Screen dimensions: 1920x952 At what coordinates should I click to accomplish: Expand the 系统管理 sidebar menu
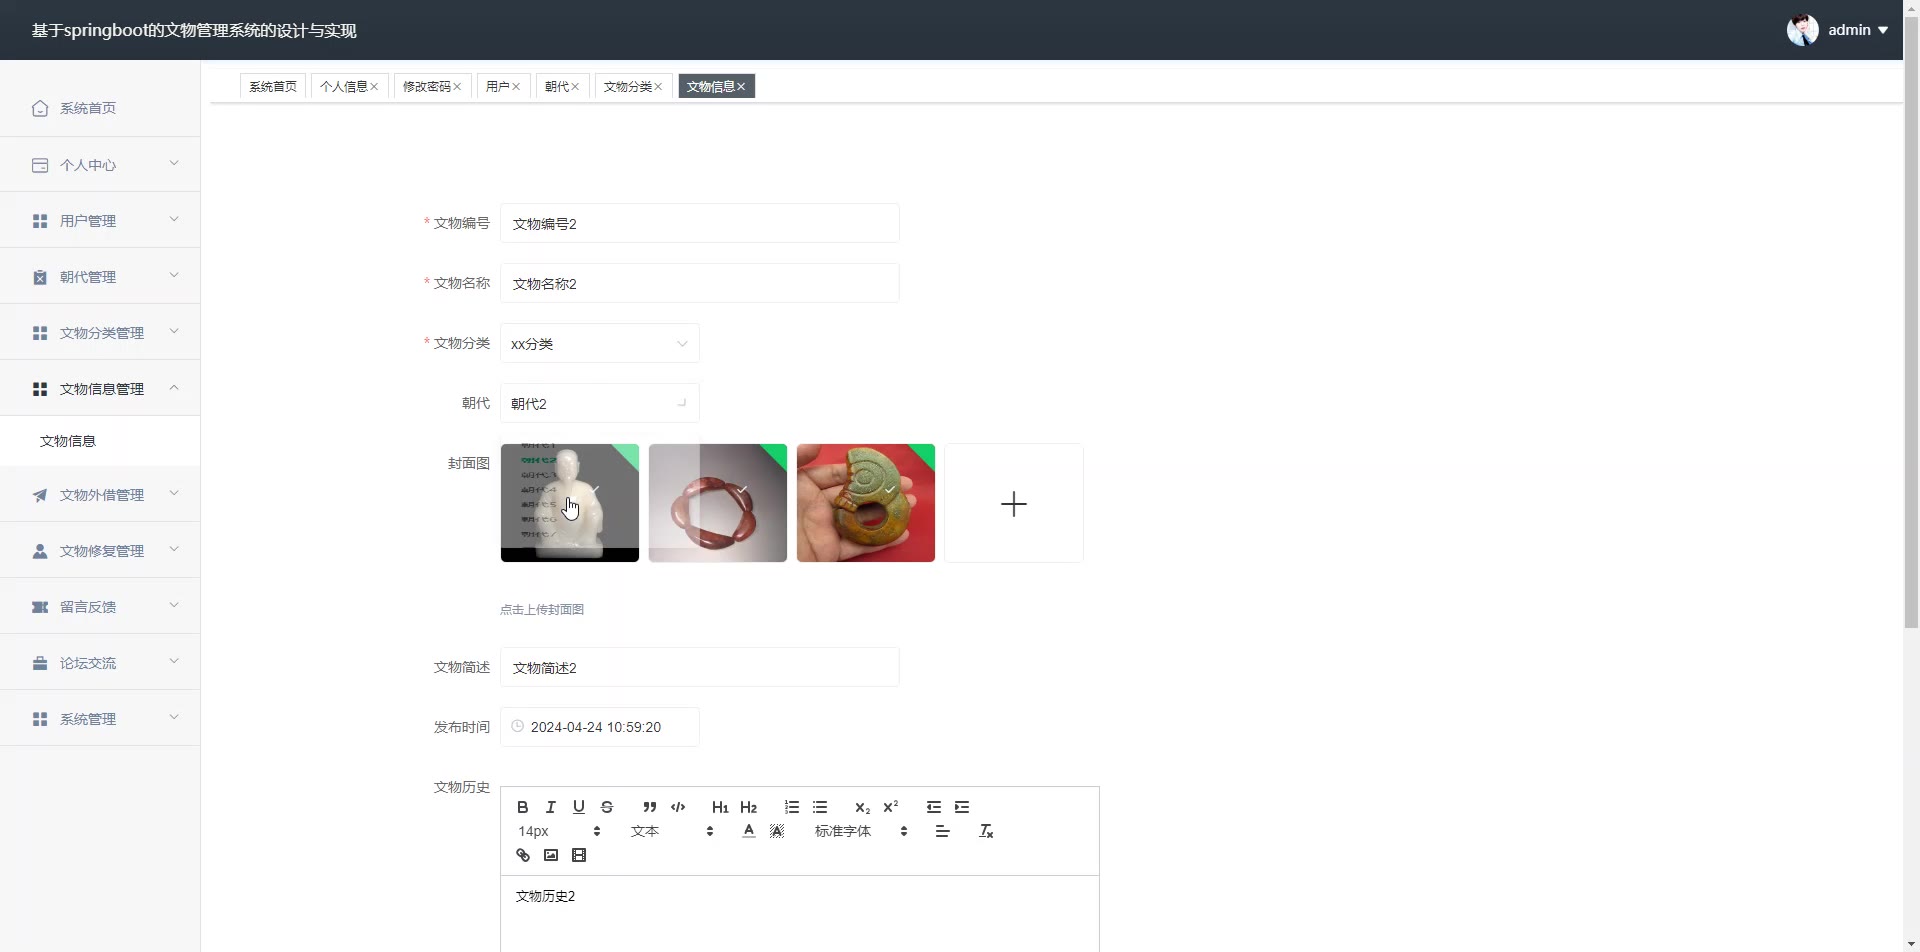(100, 718)
